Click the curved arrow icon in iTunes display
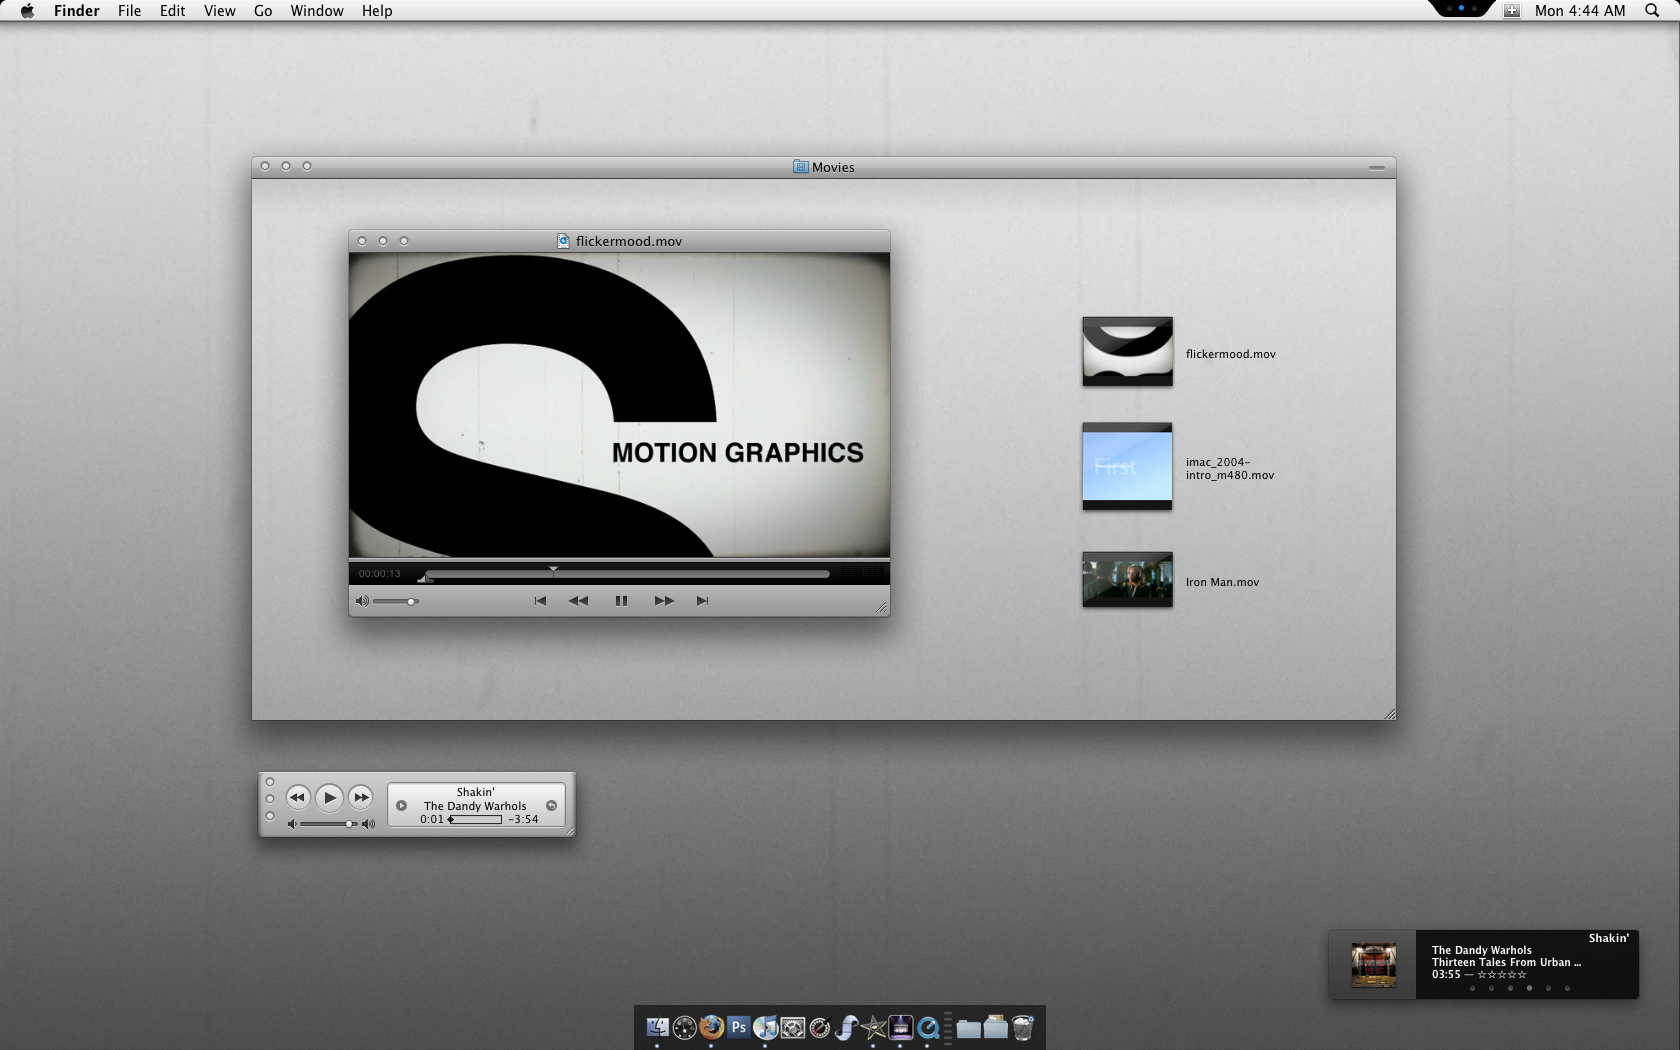Viewport: 1680px width, 1050px height. point(551,805)
